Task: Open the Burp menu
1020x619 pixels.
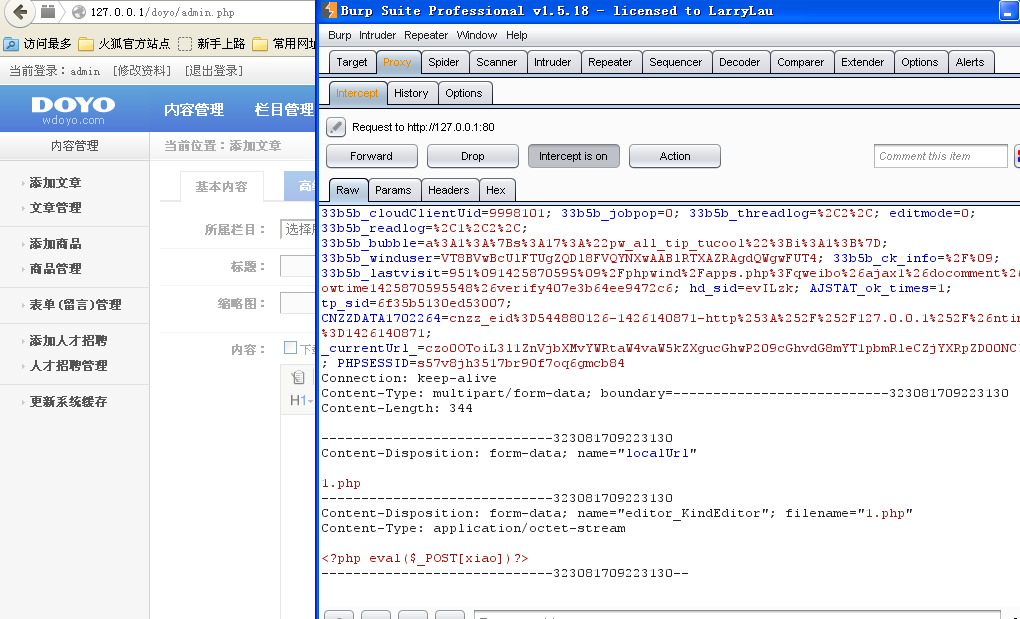Action: pyautogui.click(x=340, y=35)
